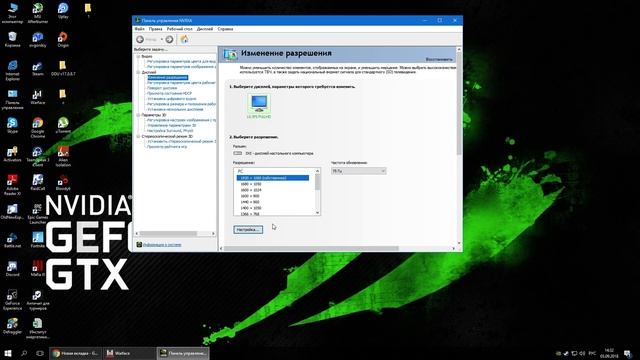Viewport: 640px width, 360px height.
Task: Switch to Chrome window in taskbar
Action: click(76, 353)
